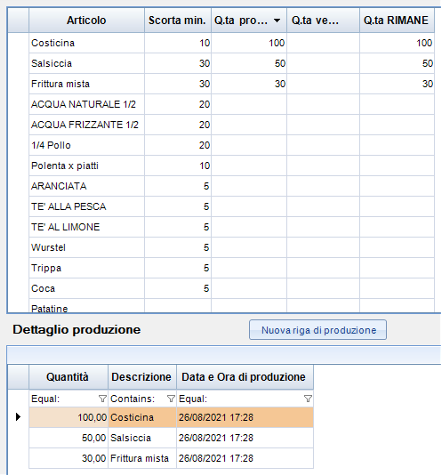441x475 pixels.
Task: Select the Wurstel row
Action: coord(231,248)
